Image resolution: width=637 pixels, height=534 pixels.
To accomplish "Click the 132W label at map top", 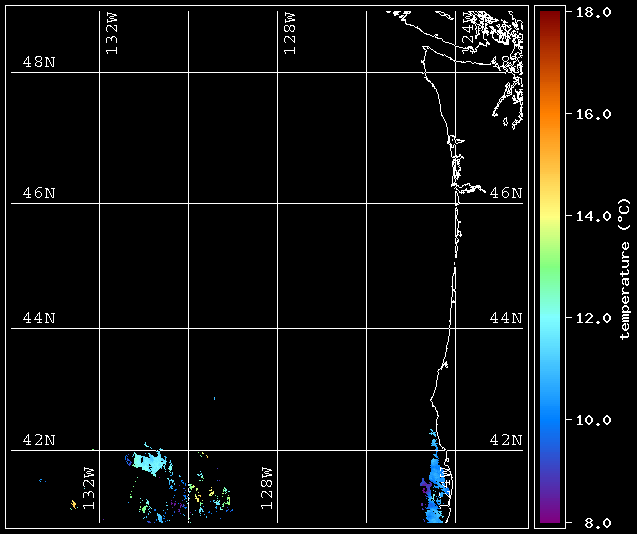I will (x=112, y=34).
